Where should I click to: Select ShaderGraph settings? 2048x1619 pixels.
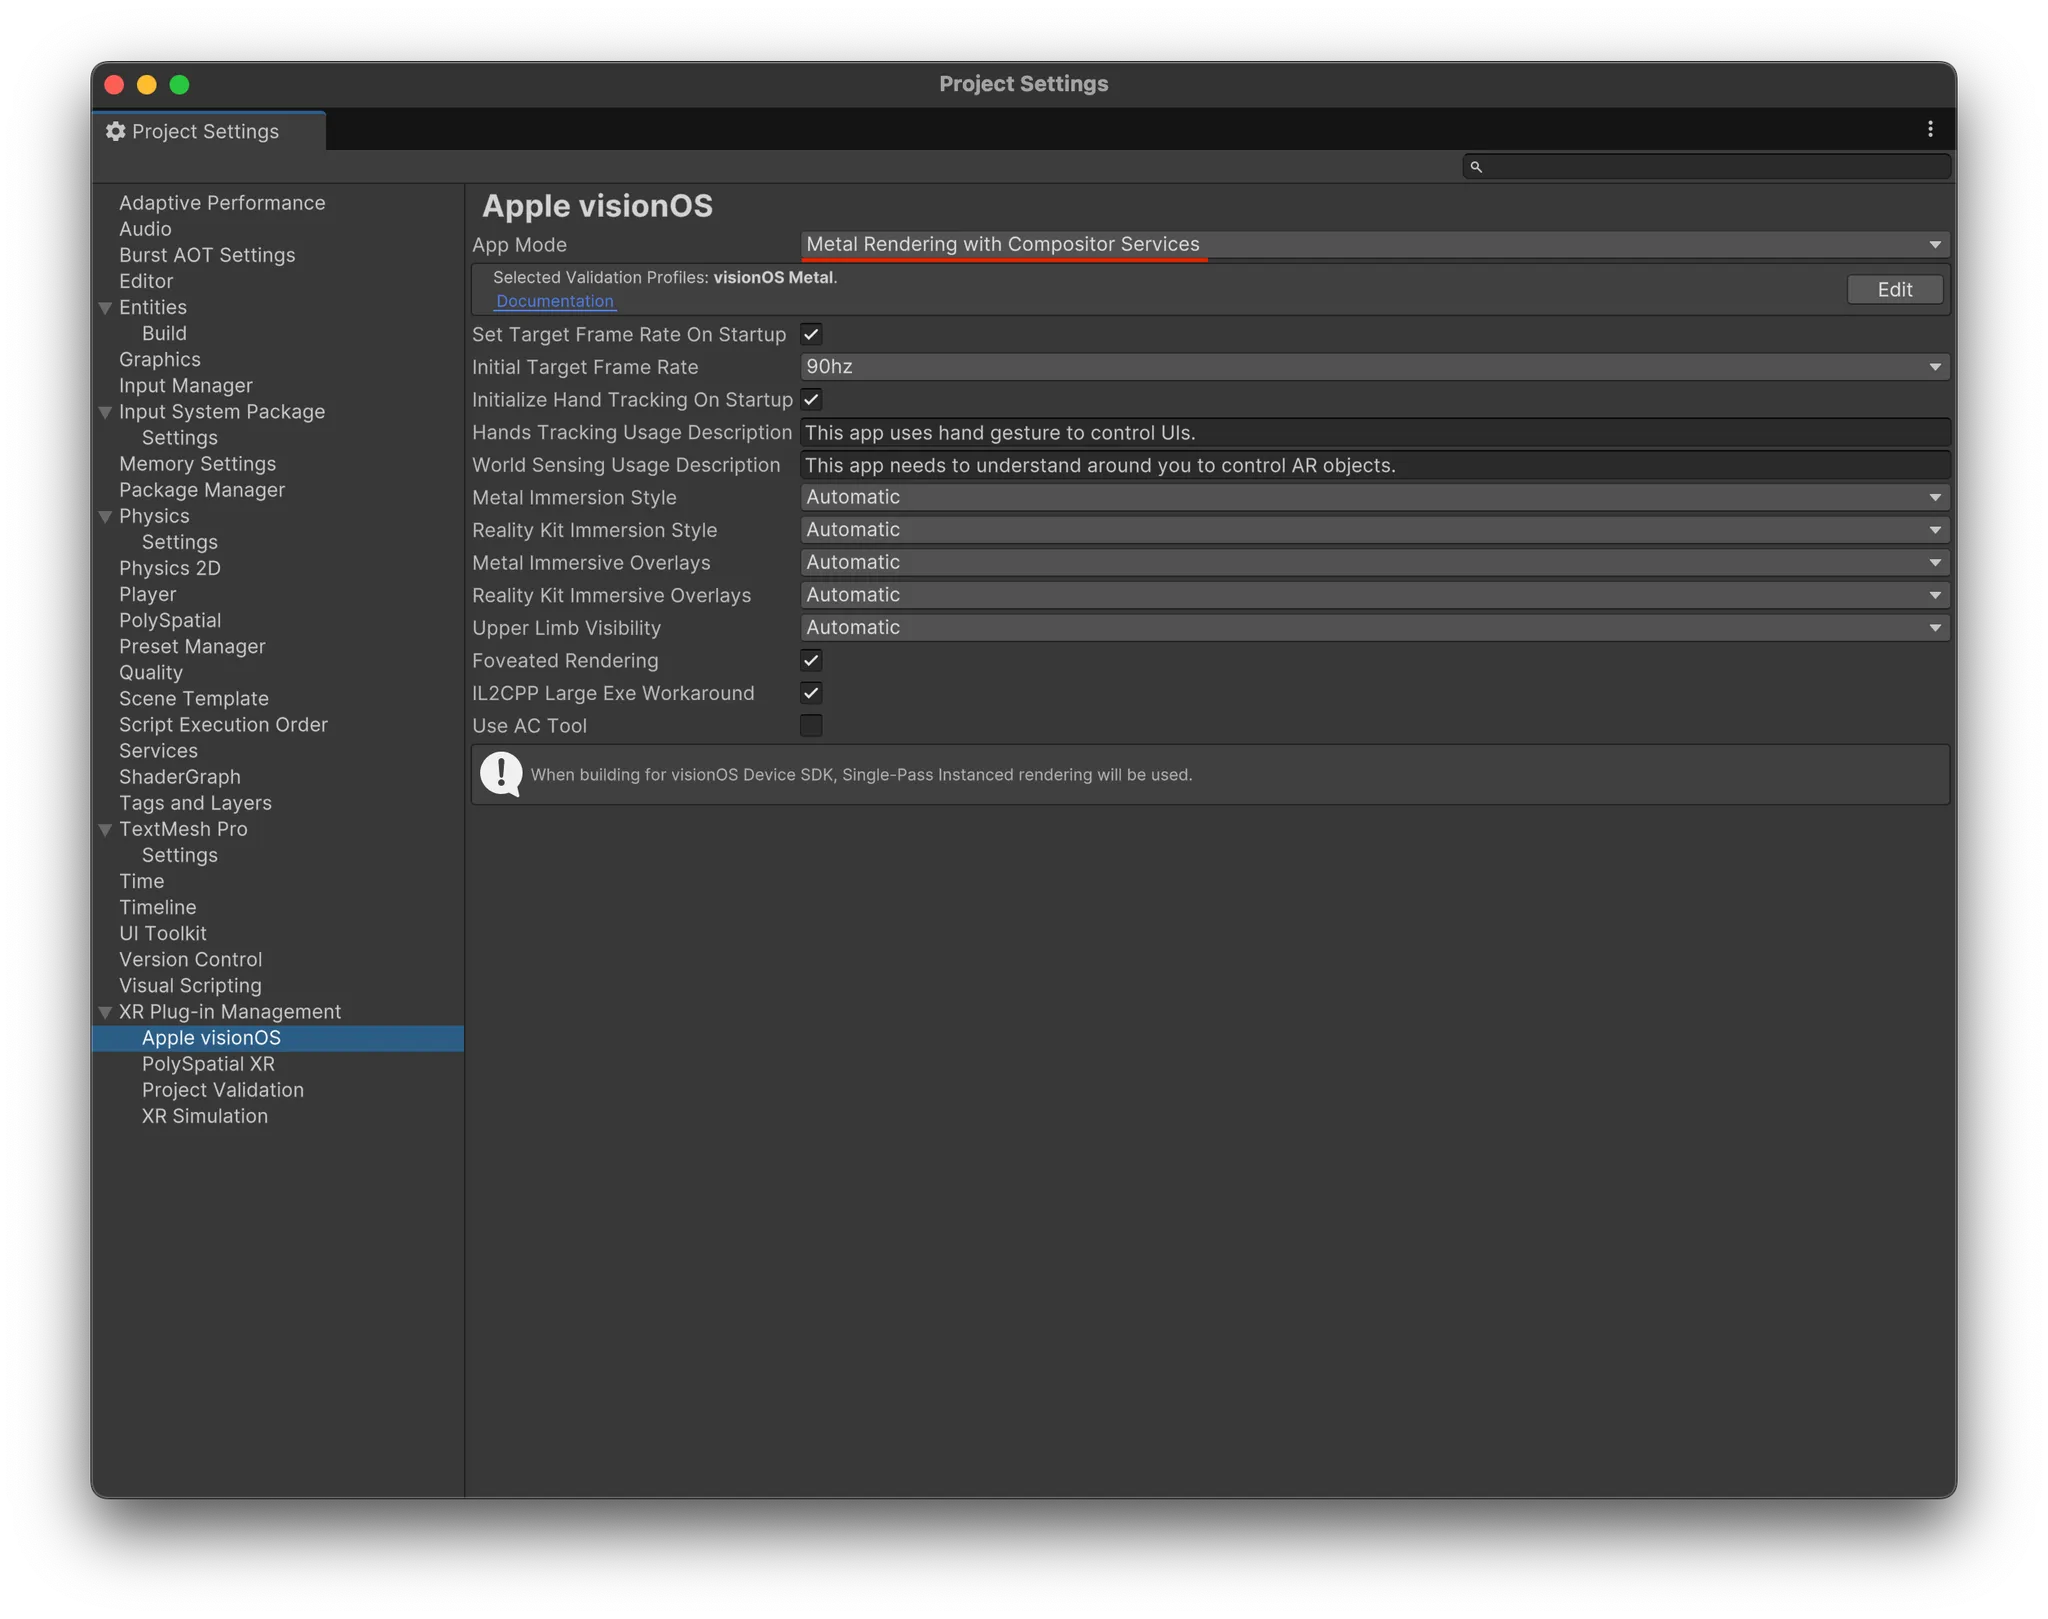pos(179,777)
